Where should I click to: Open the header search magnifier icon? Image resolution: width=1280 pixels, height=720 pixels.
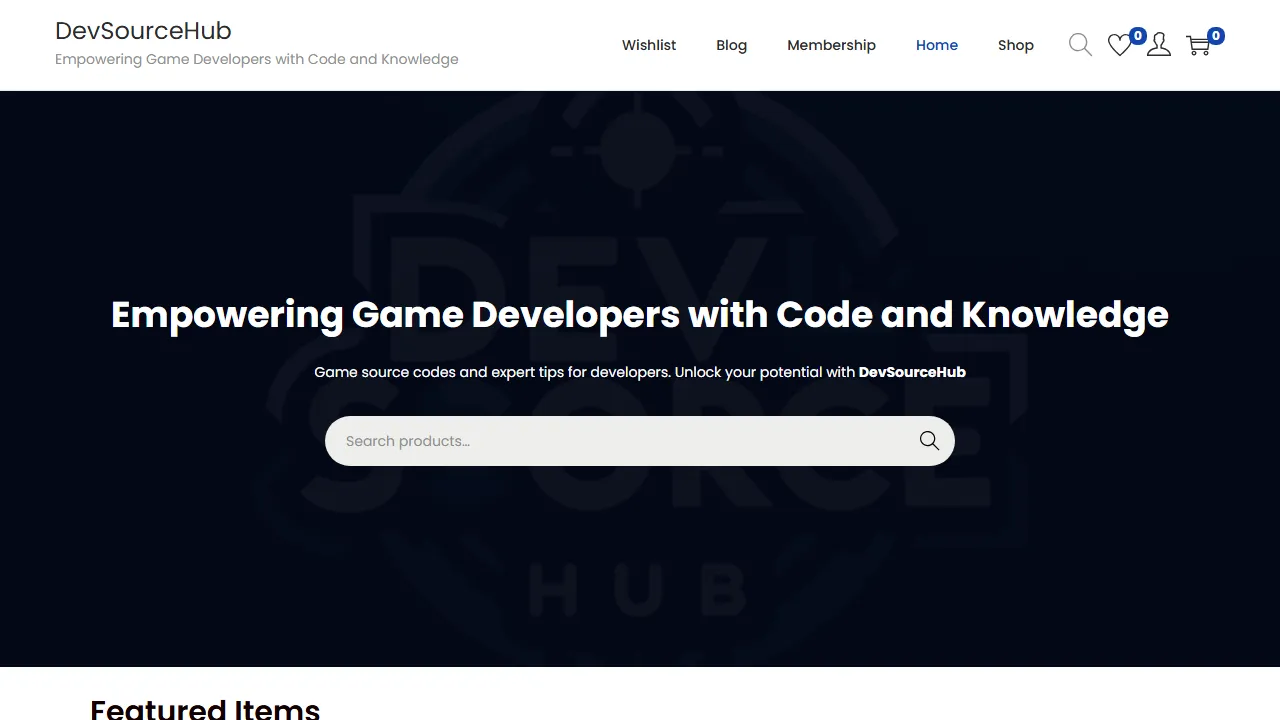click(x=1080, y=44)
